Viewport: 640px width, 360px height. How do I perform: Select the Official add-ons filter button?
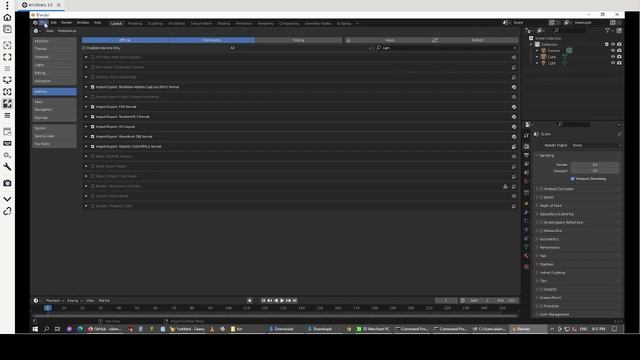click(x=125, y=40)
